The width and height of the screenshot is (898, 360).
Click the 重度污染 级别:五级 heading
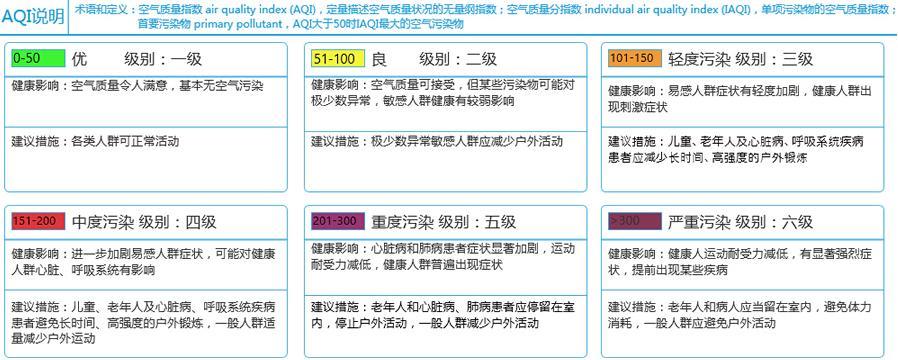click(443, 221)
